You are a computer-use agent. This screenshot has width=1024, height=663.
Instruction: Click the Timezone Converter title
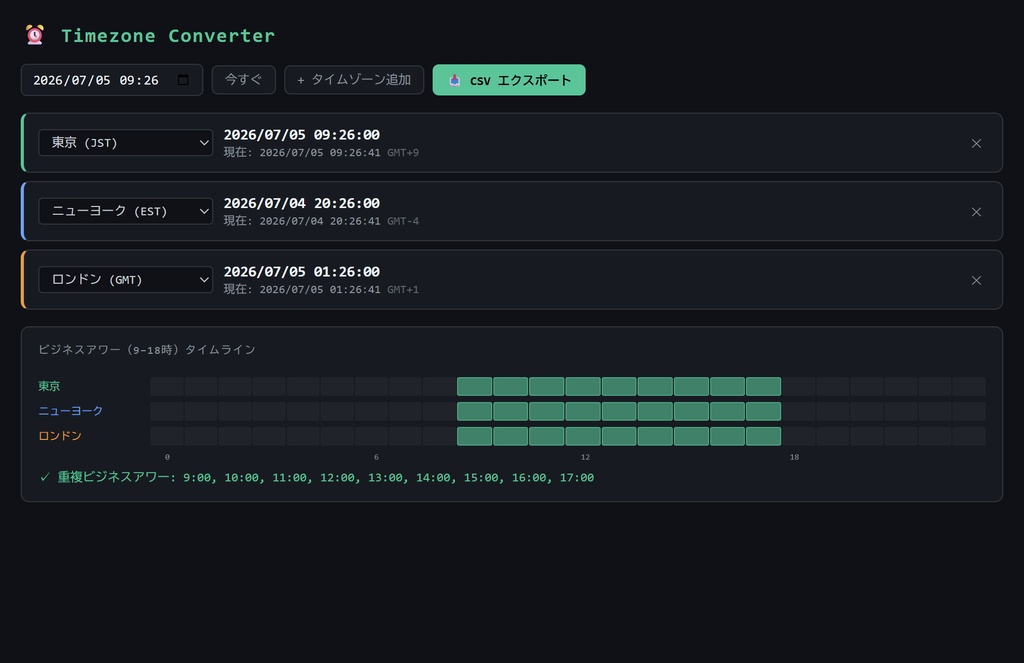point(168,35)
